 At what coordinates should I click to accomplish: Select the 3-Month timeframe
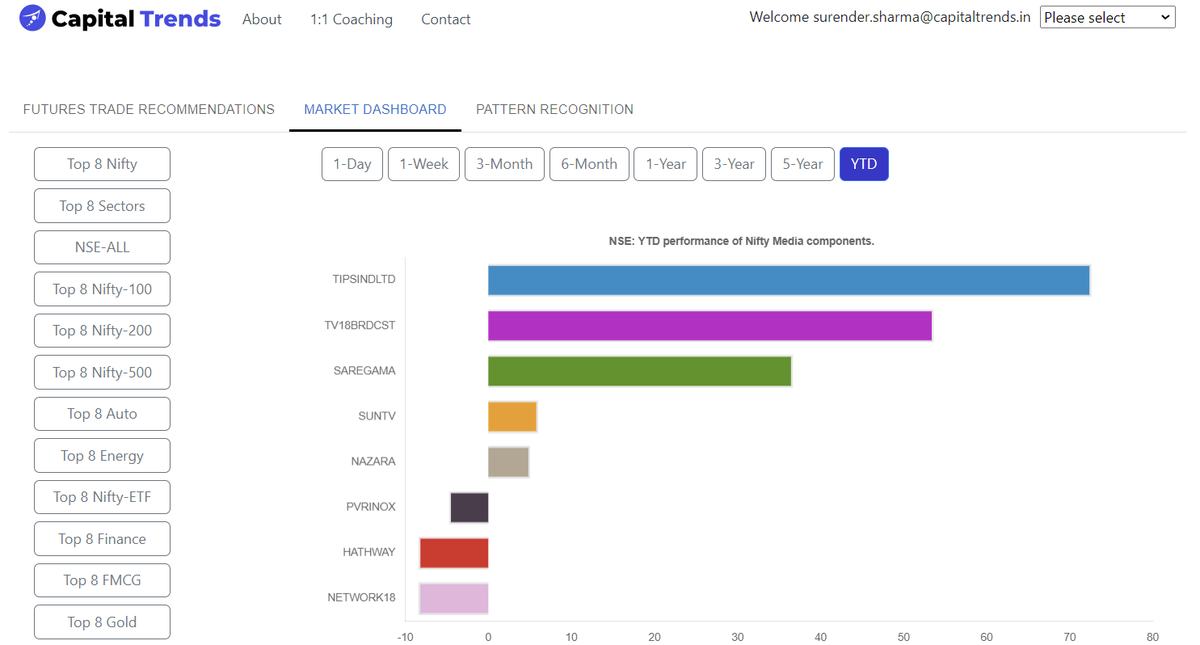[504, 164]
